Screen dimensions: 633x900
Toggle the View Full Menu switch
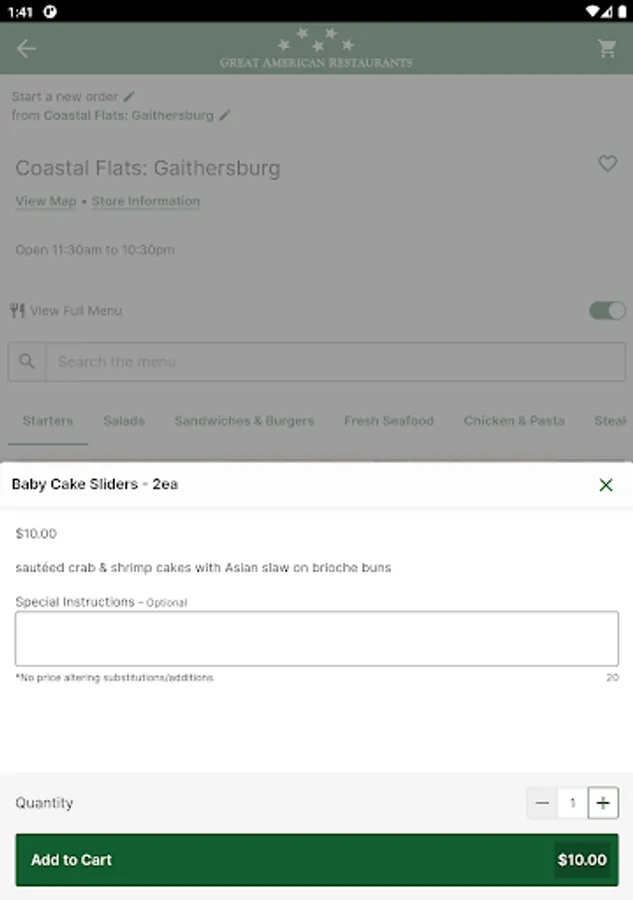pyautogui.click(x=607, y=311)
